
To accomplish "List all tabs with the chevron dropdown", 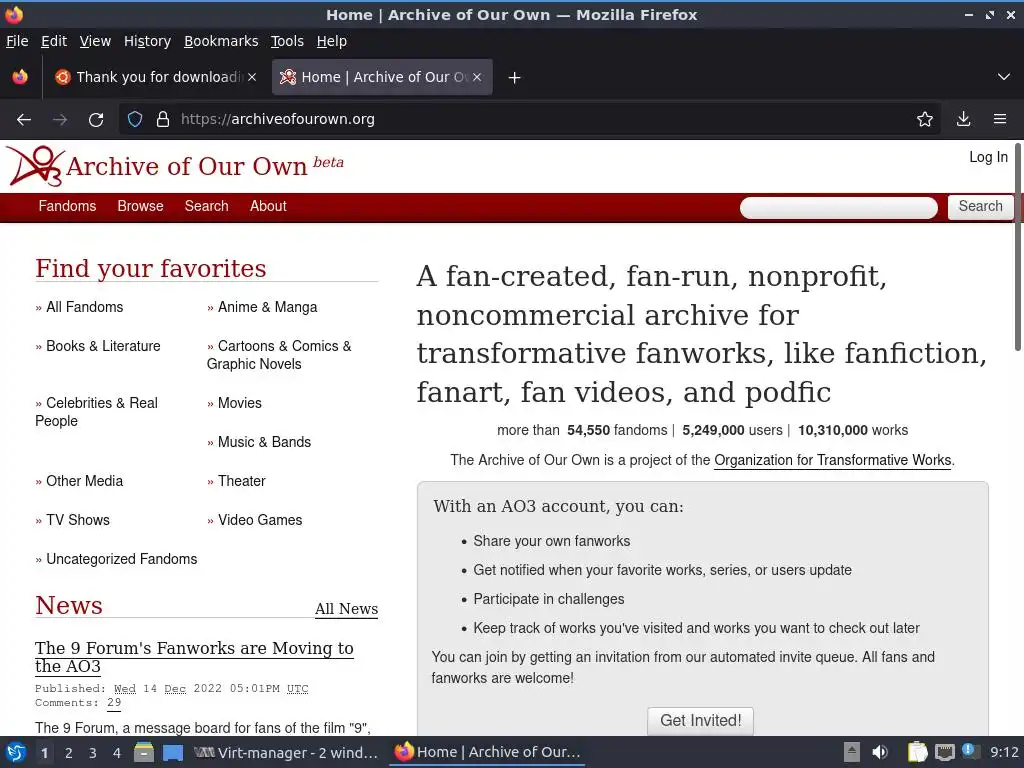I will click(1004, 77).
